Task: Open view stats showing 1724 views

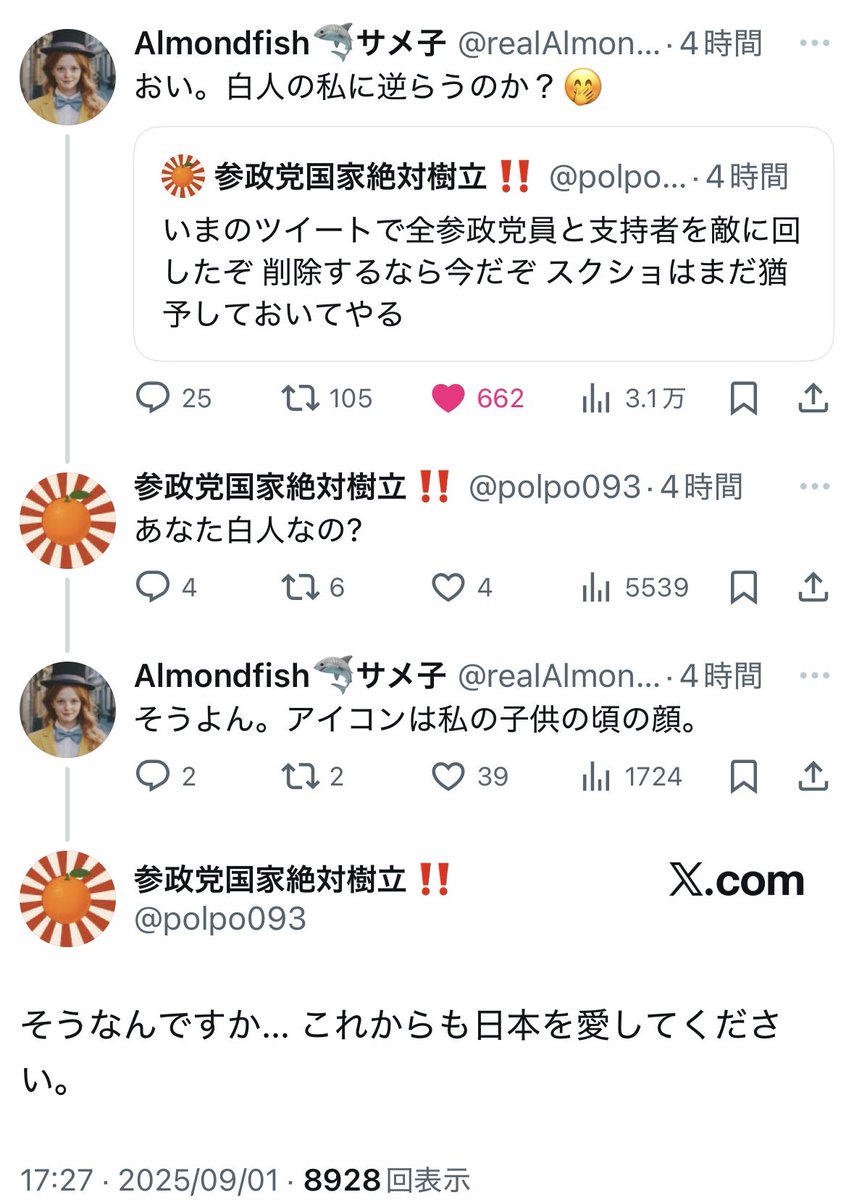Action: (631, 776)
